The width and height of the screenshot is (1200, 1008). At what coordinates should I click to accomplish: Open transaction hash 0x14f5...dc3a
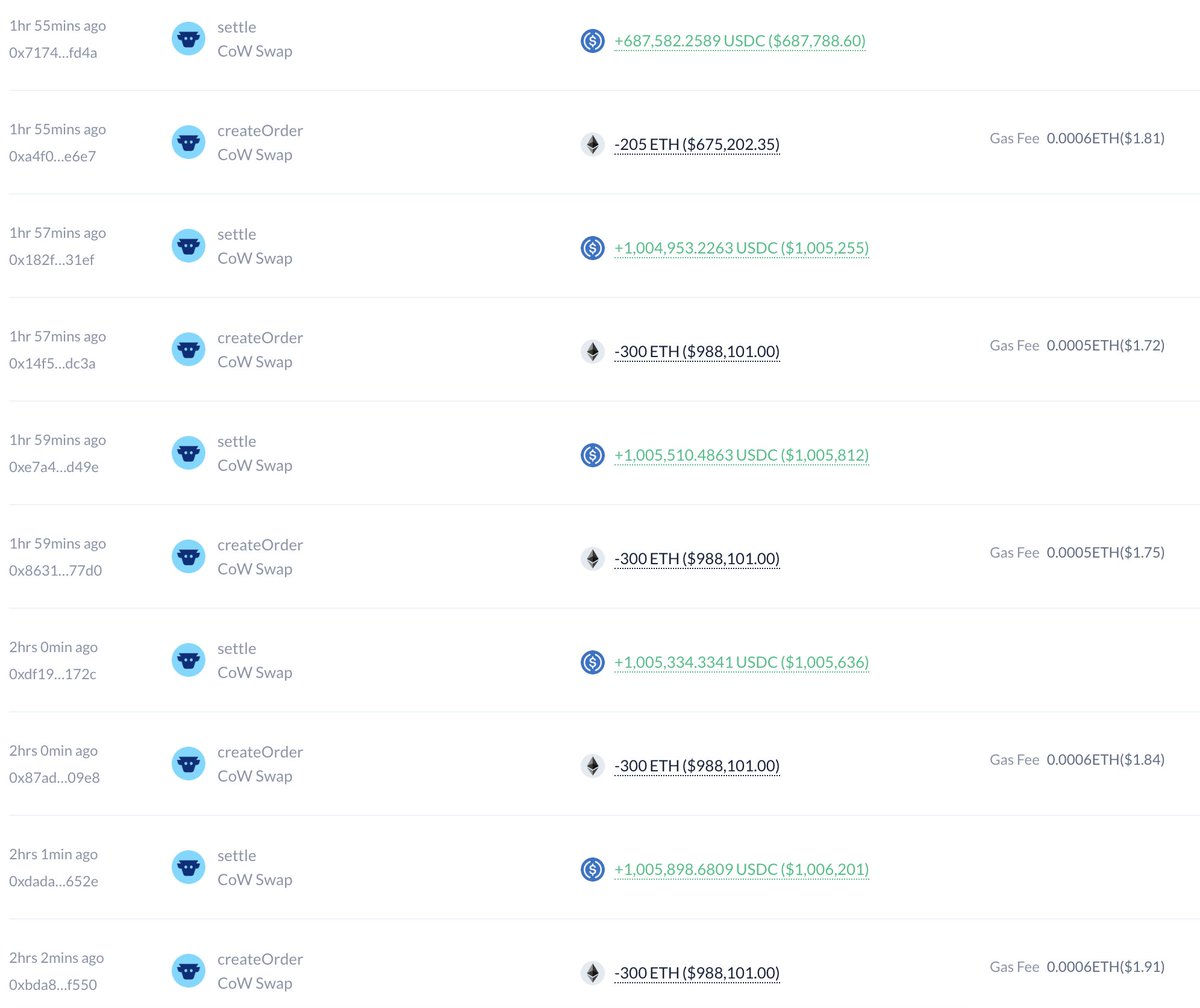[x=53, y=363]
